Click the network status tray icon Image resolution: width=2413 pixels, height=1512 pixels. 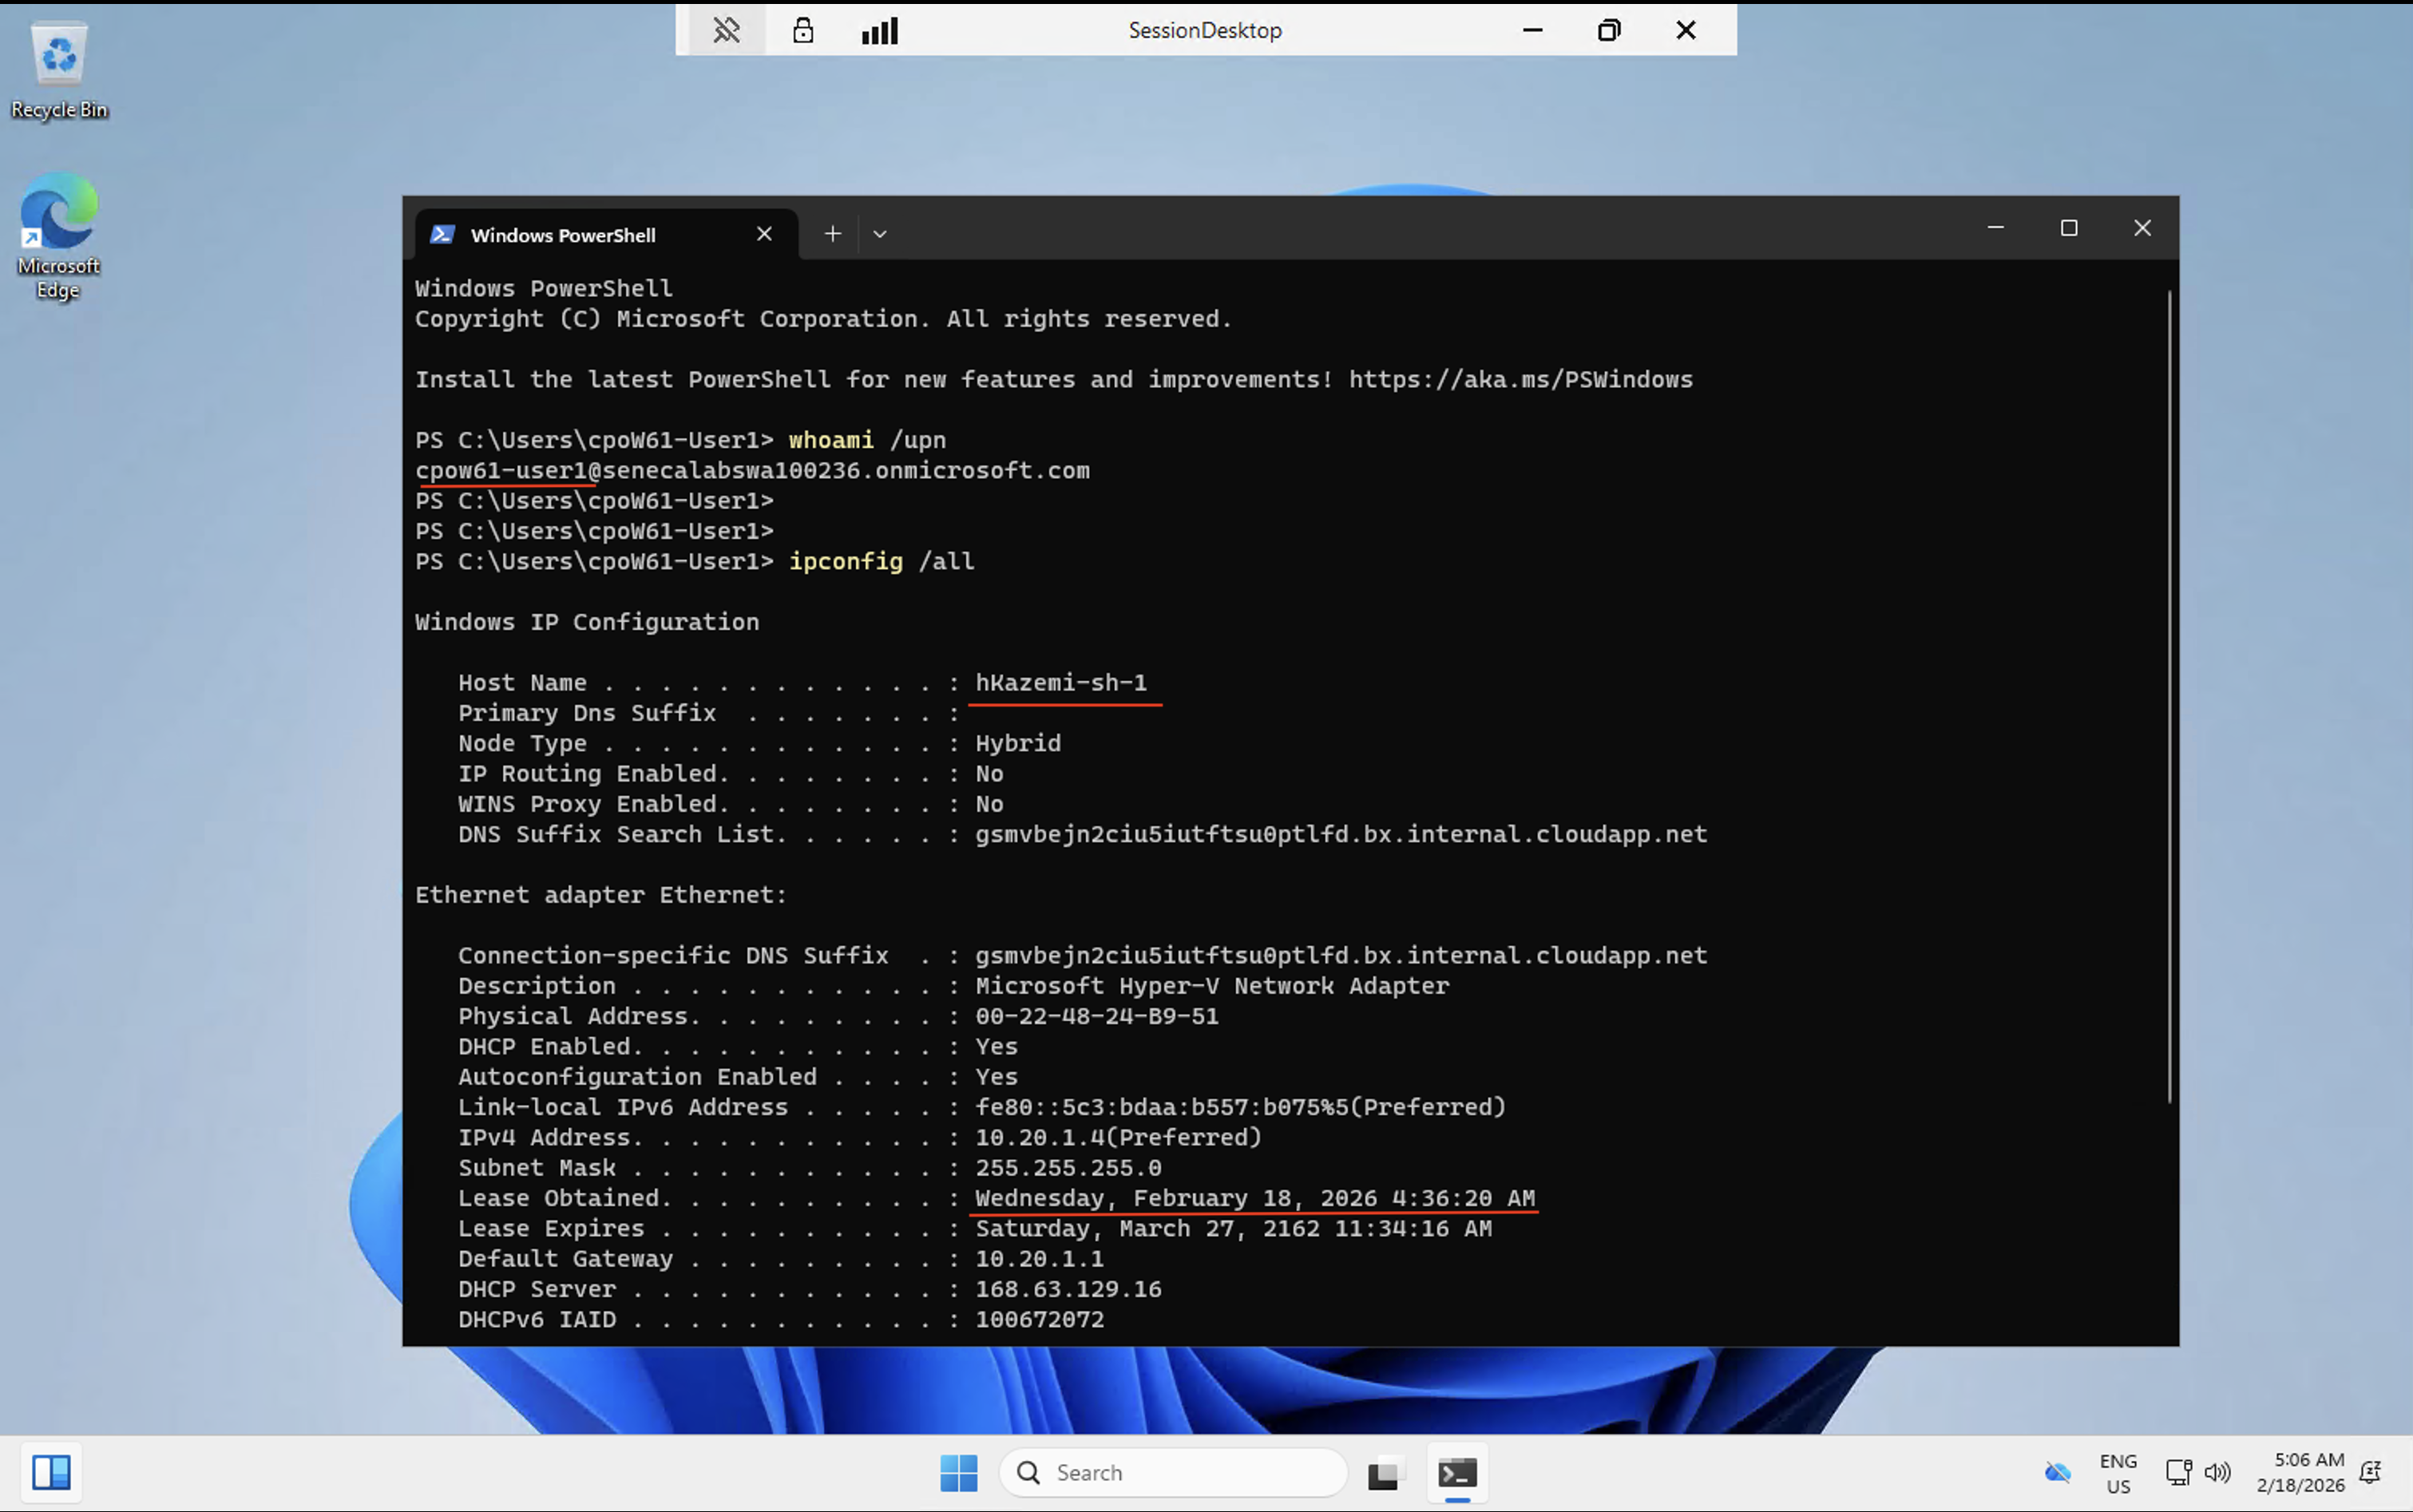(2178, 1473)
